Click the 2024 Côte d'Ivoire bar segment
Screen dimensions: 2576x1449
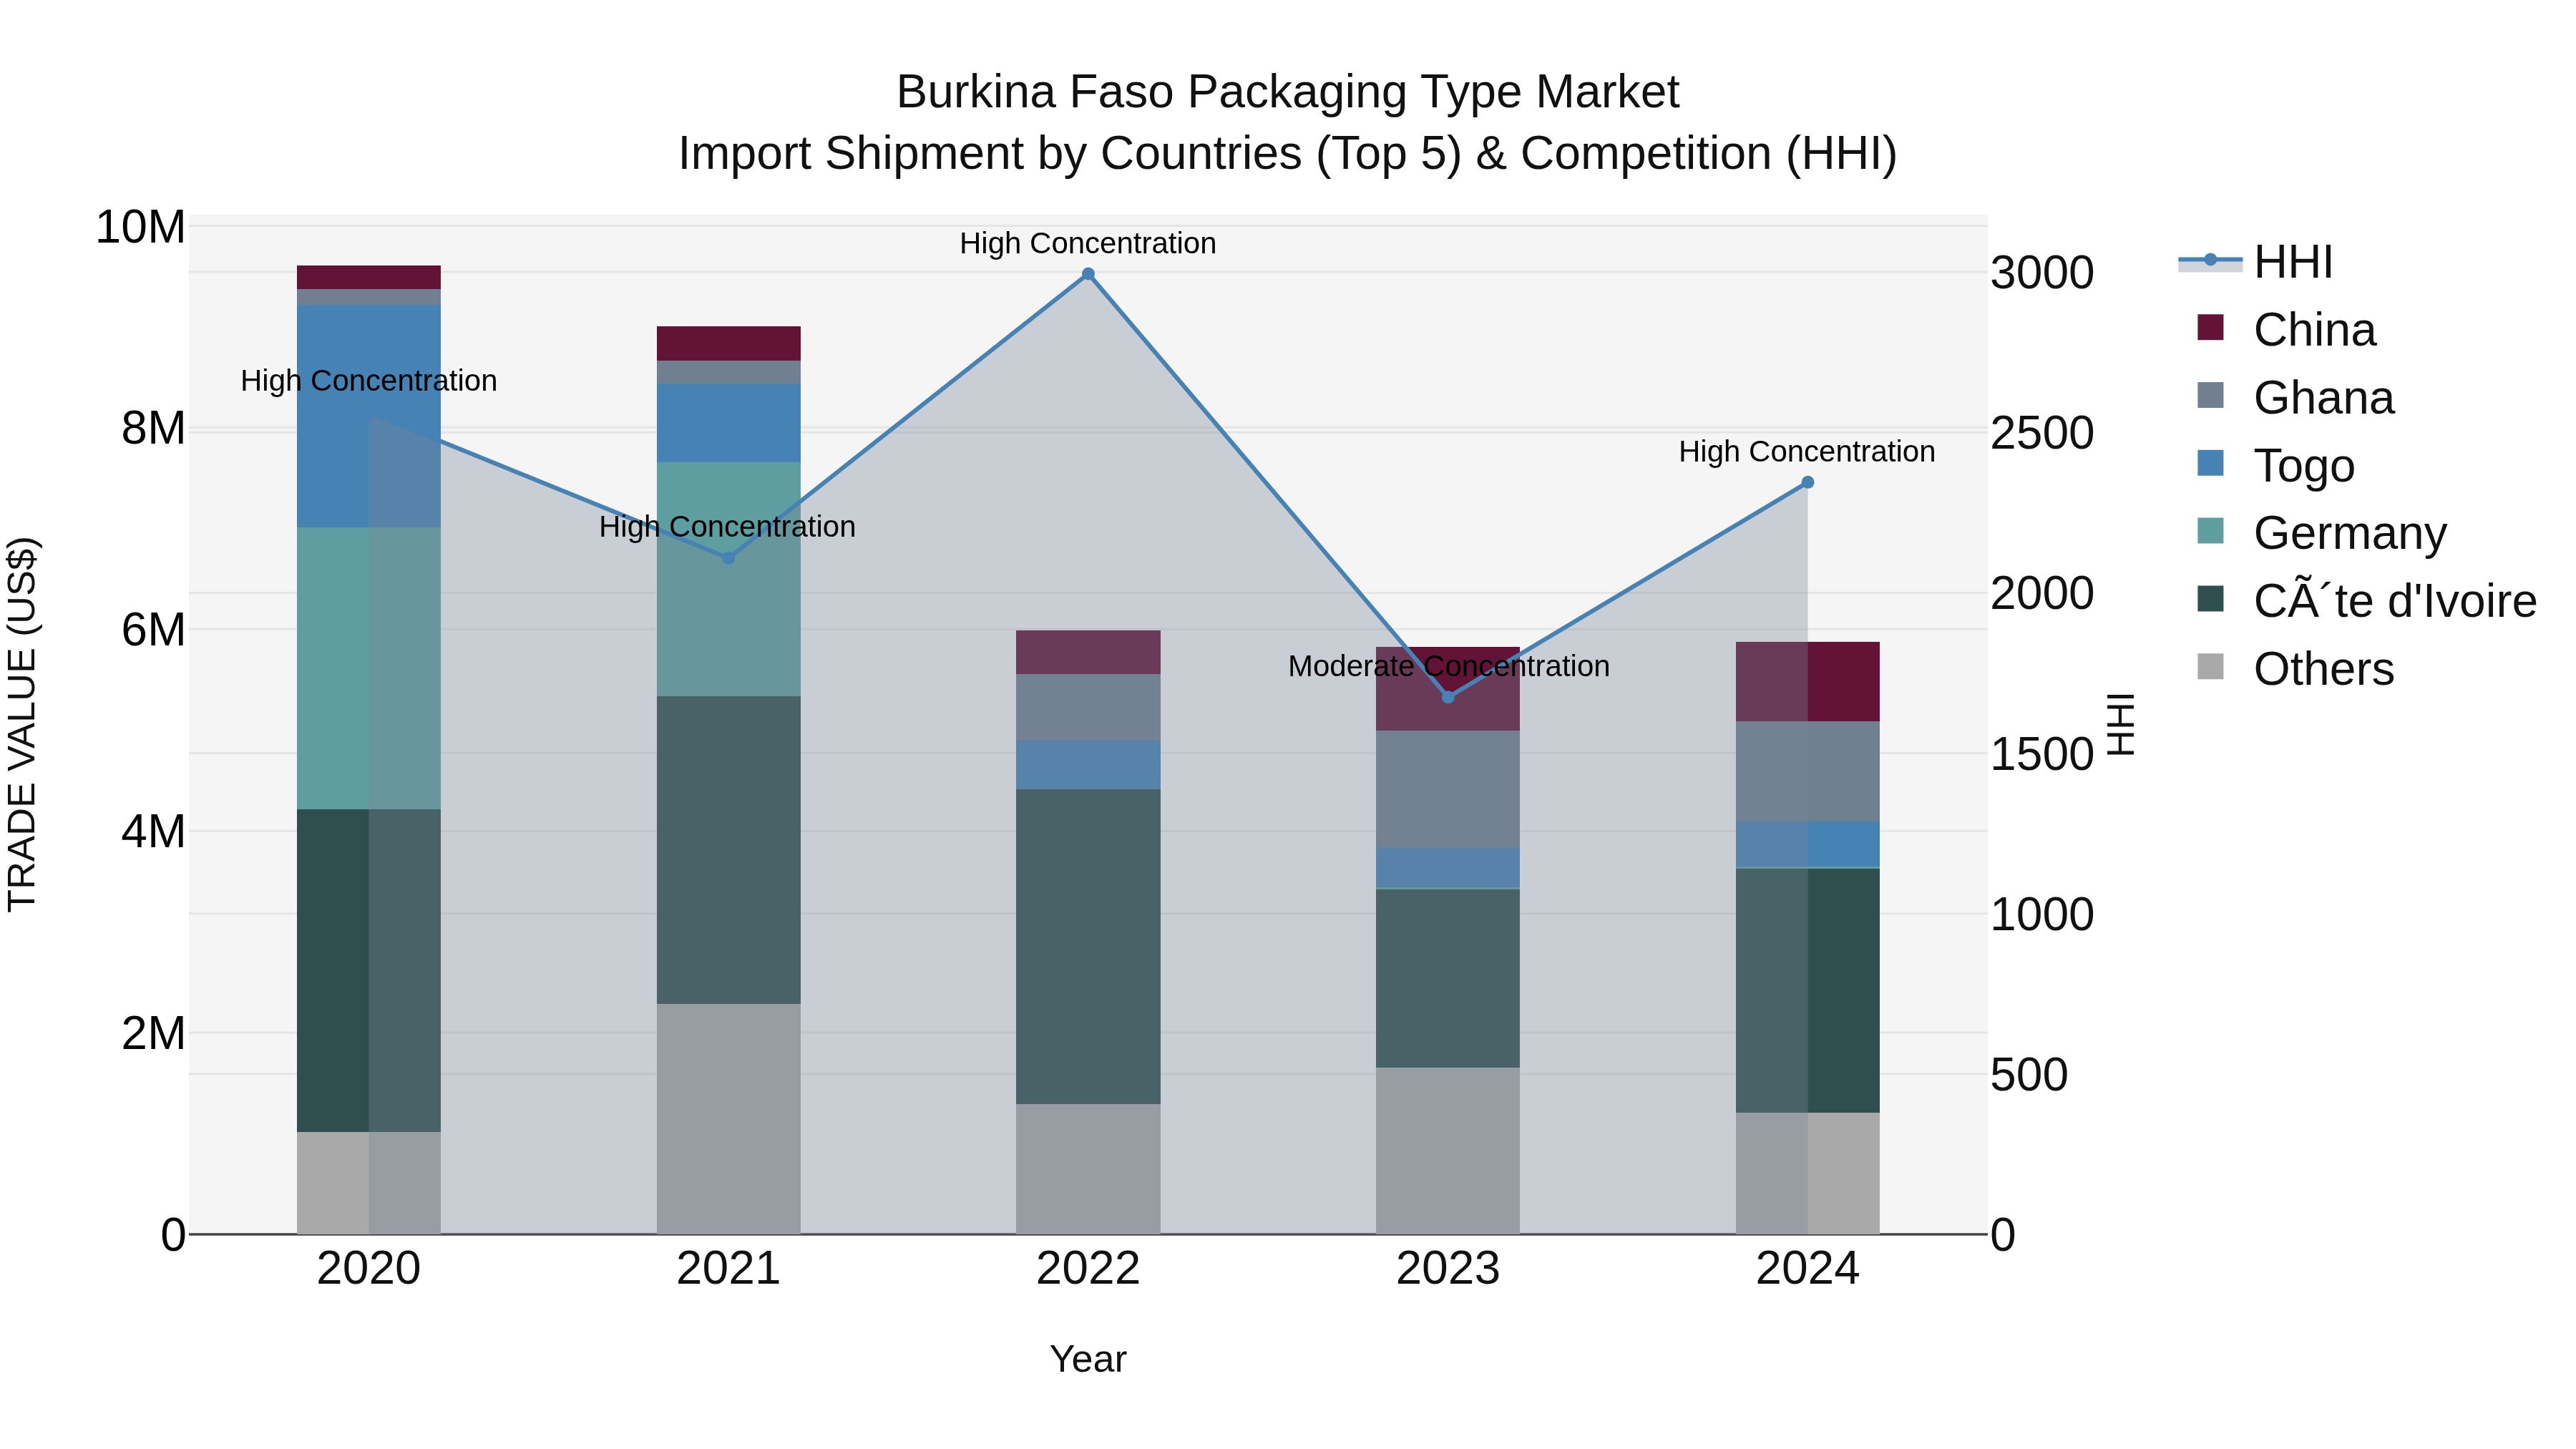(x=1807, y=990)
